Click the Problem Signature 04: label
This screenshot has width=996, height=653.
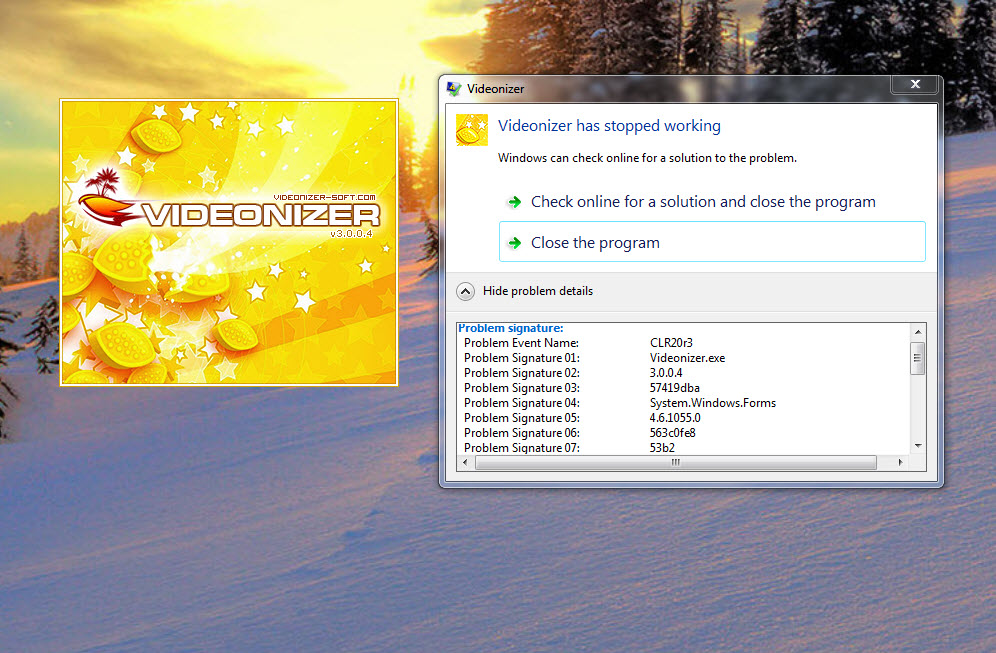[522, 403]
